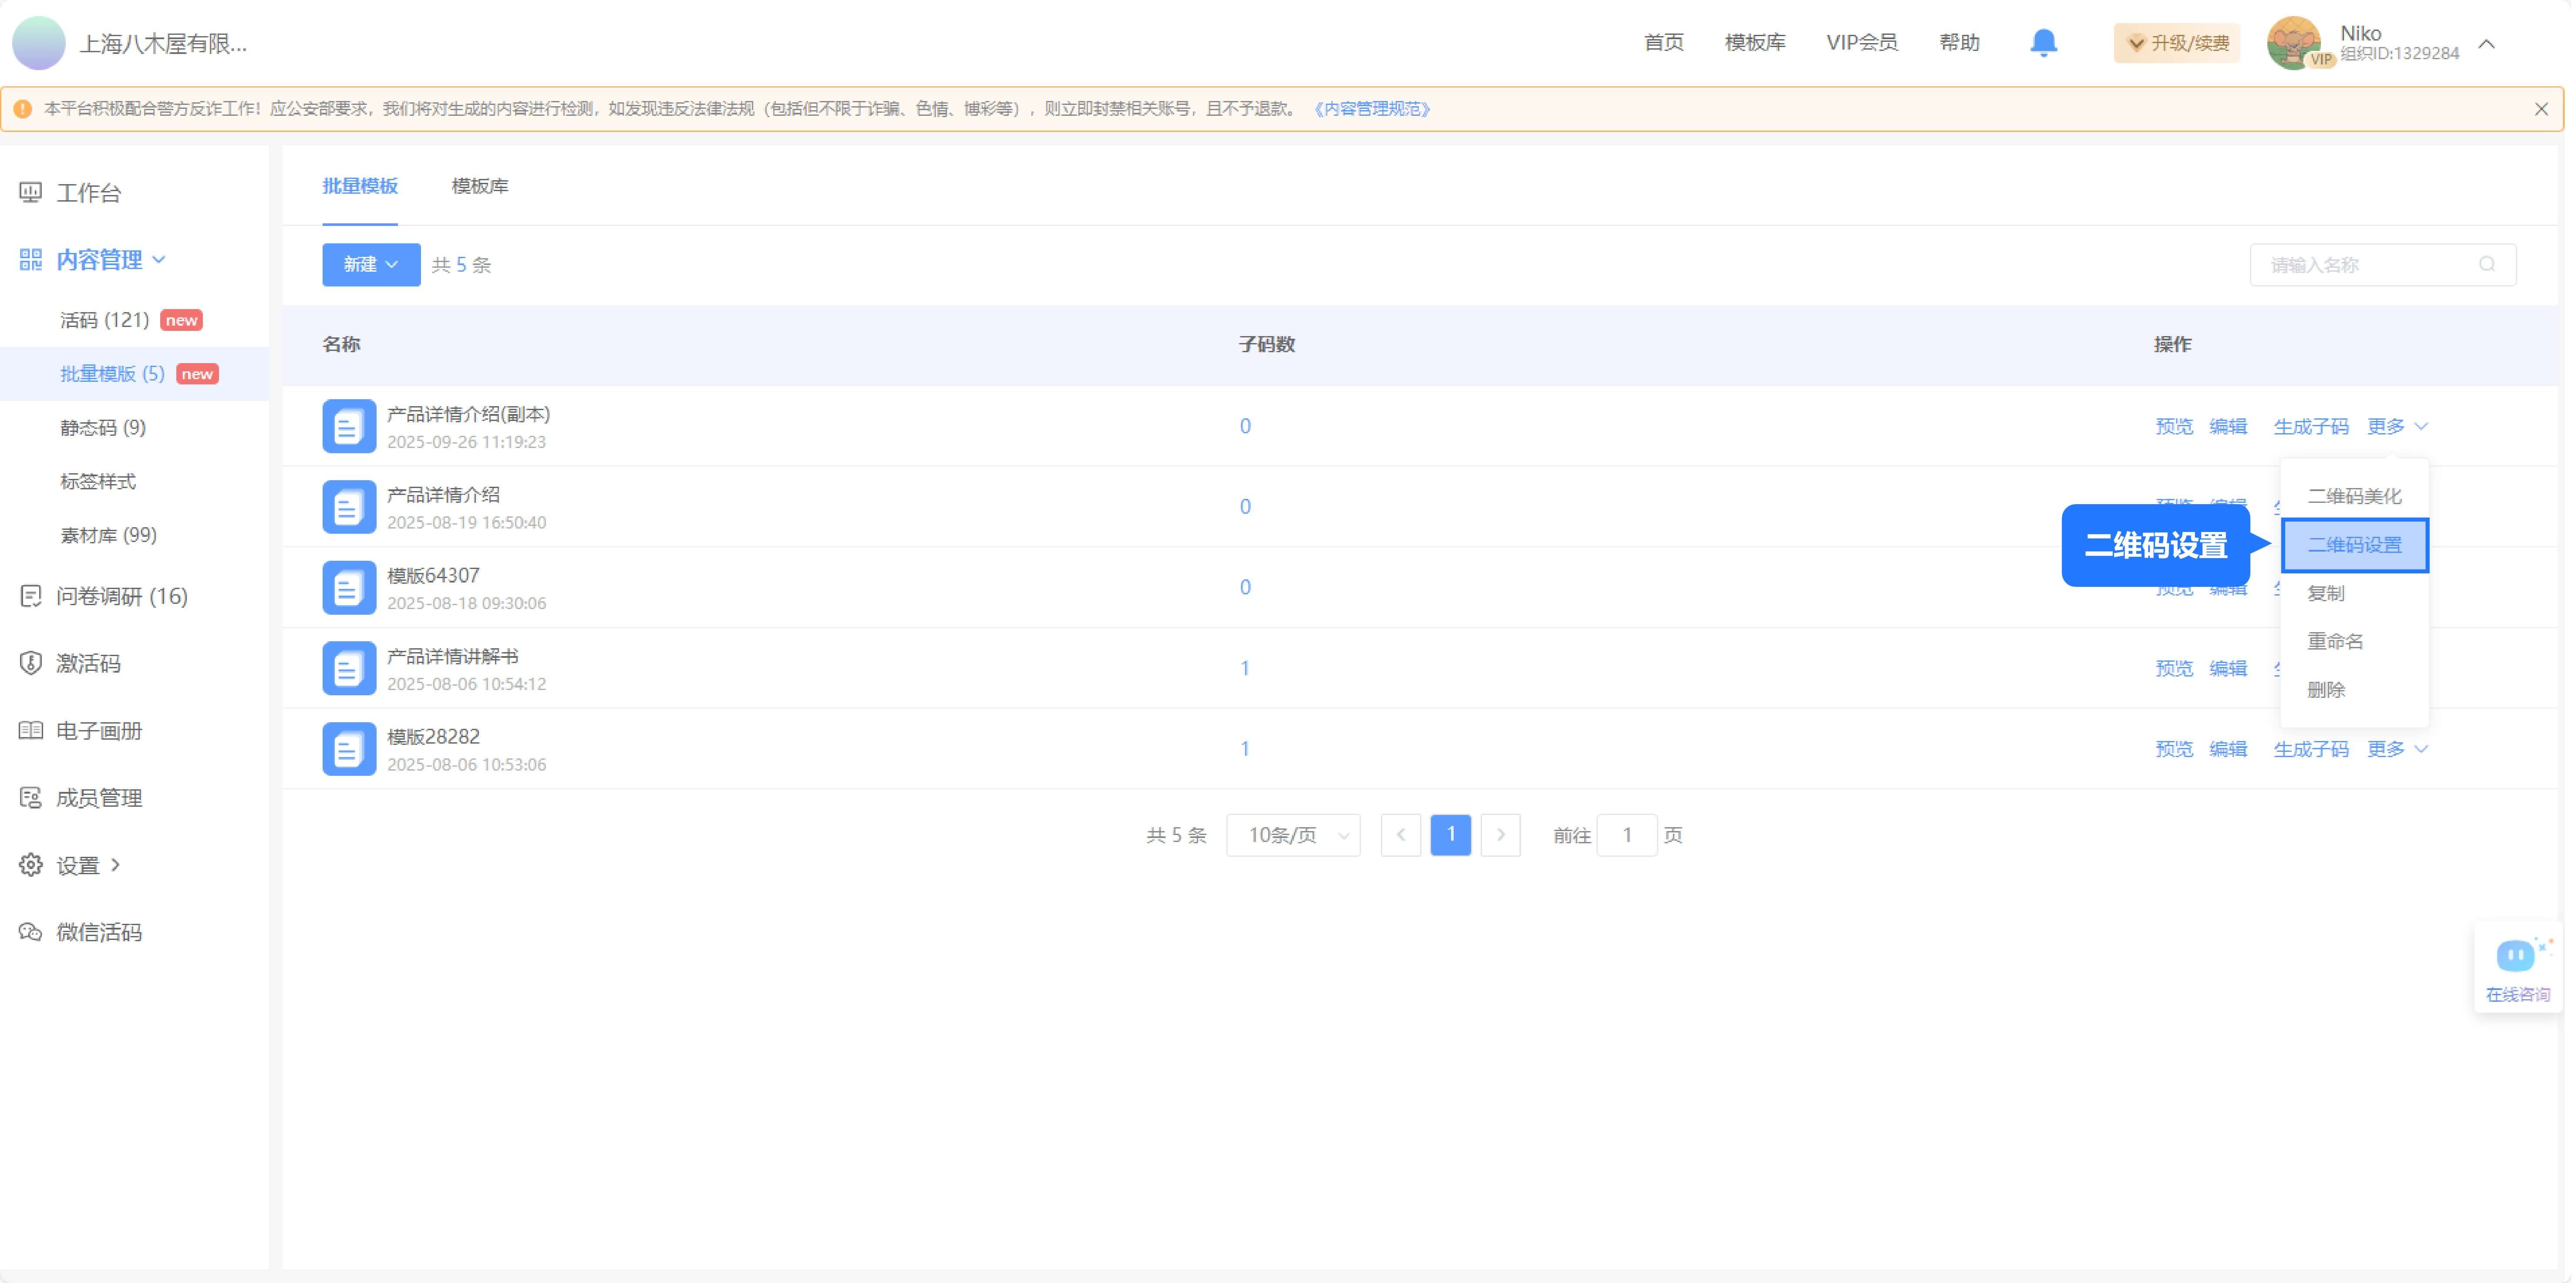
Task: Open the 10条/页 page size dropdown
Action: pos(1293,835)
